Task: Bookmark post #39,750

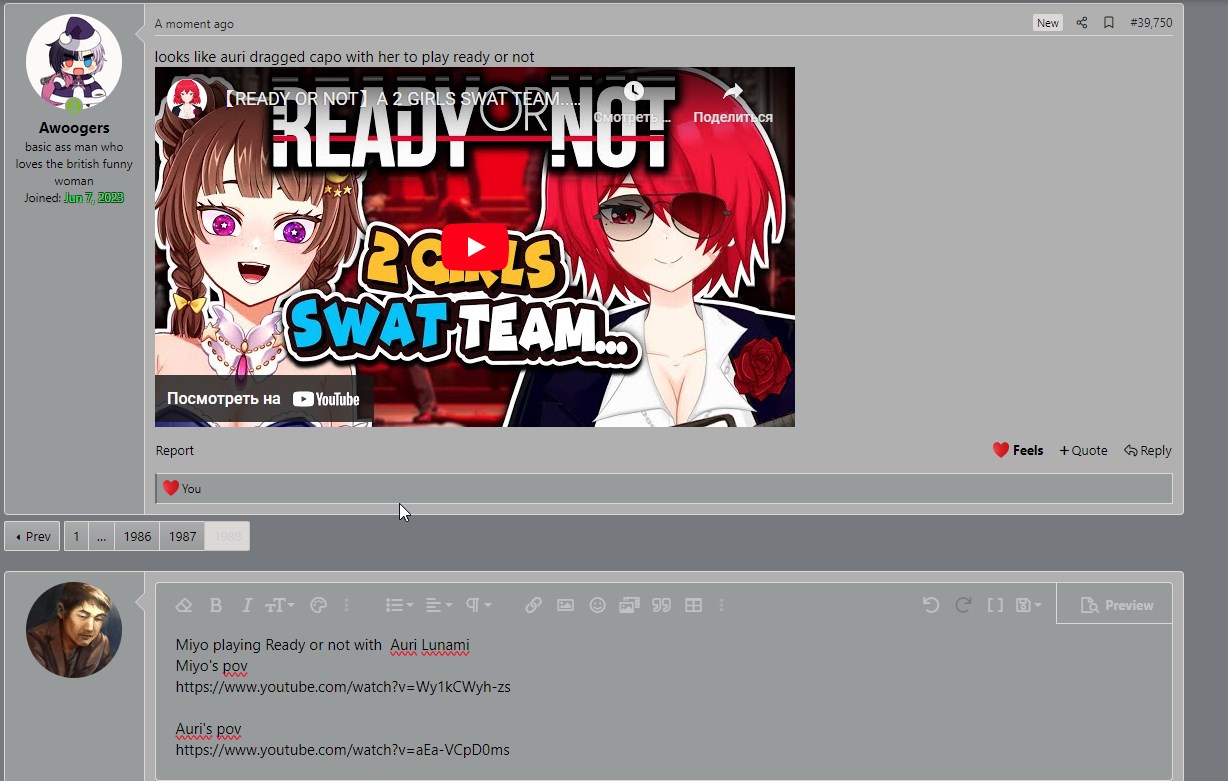Action: (1109, 23)
